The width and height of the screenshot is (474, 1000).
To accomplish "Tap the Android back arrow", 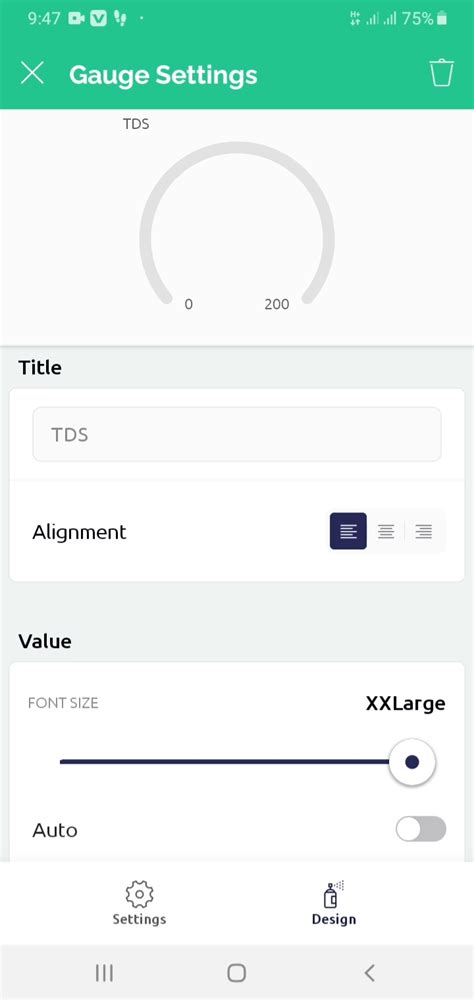I will point(369,973).
